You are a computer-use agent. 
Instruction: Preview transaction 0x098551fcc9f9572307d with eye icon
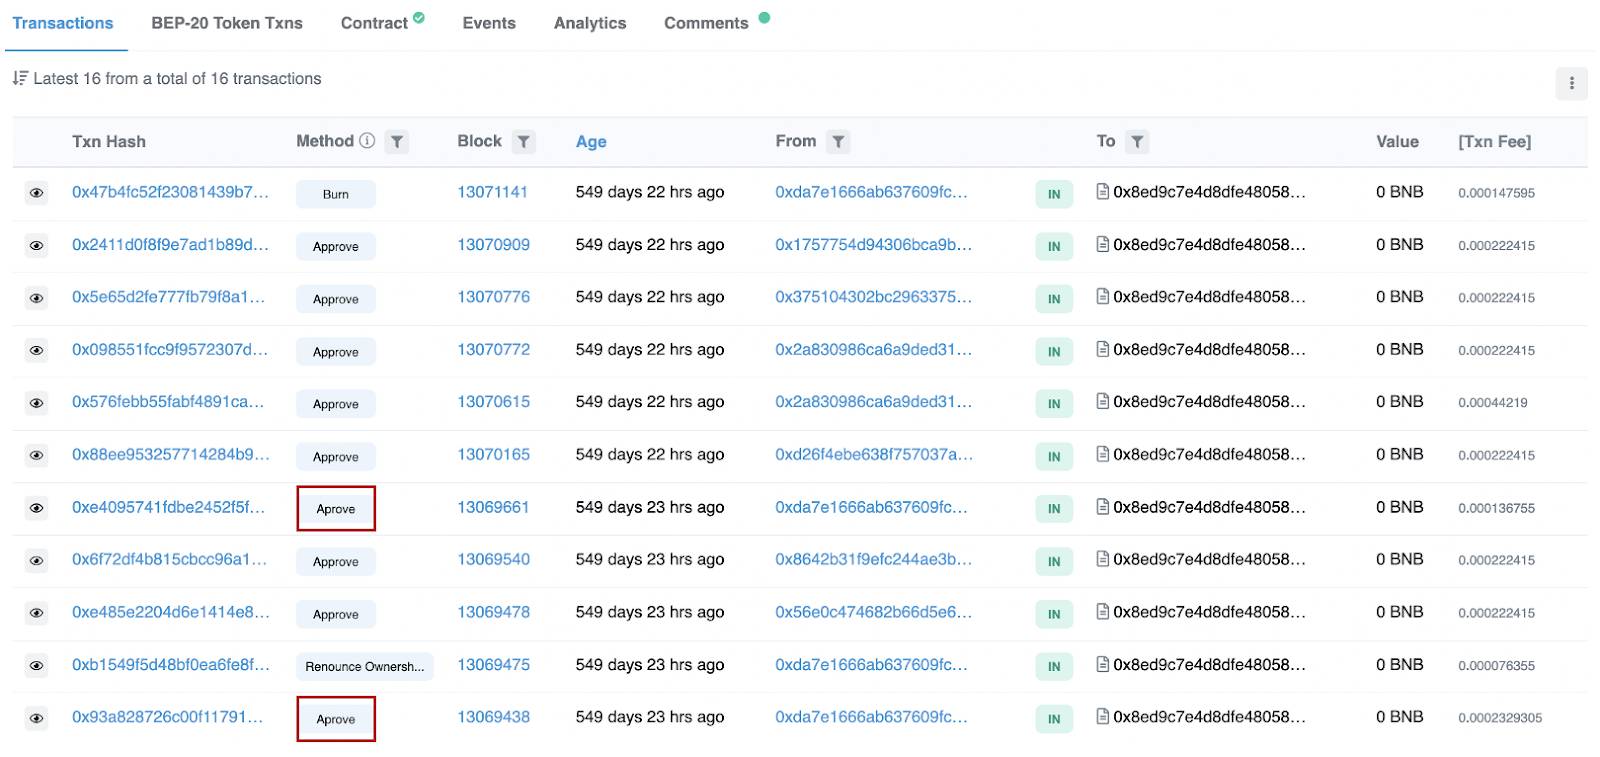pos(36,350)
